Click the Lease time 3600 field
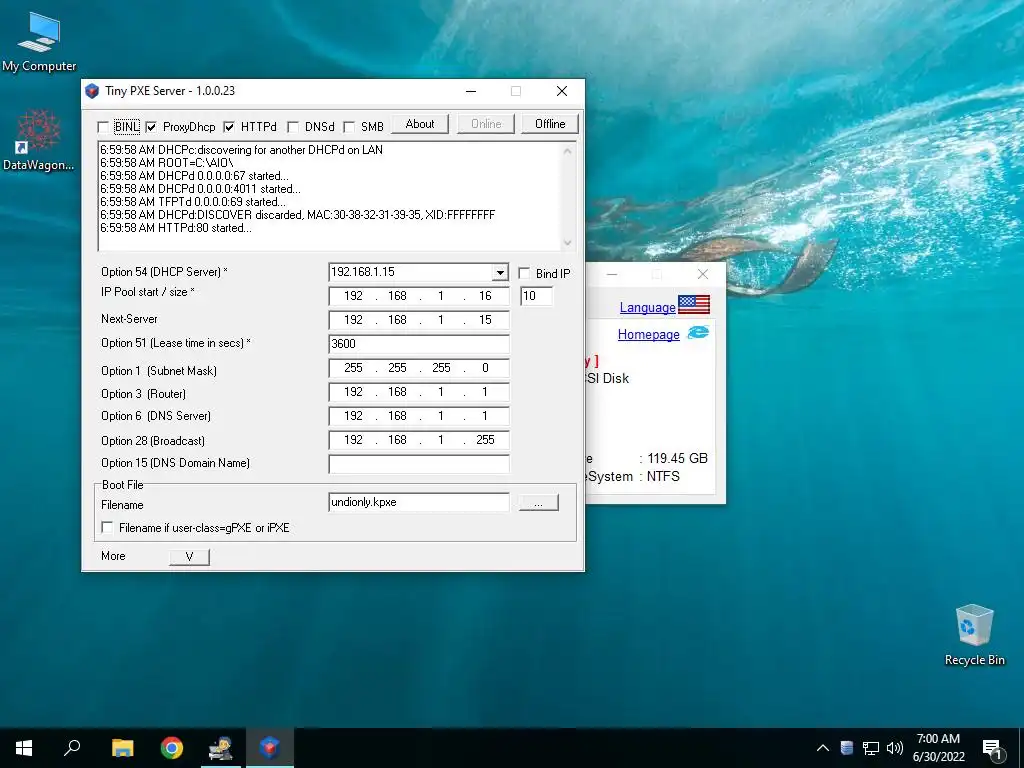Viewport: 1024px width, 768px height. [419, 344]
